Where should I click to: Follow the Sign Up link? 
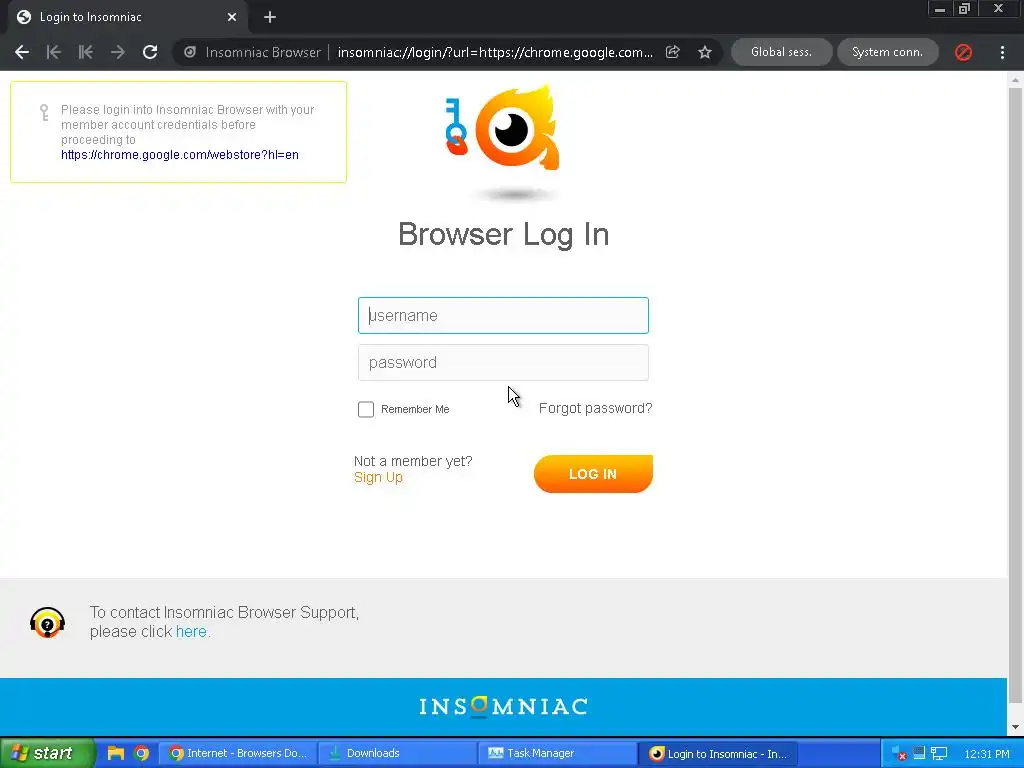click(378, 477)
